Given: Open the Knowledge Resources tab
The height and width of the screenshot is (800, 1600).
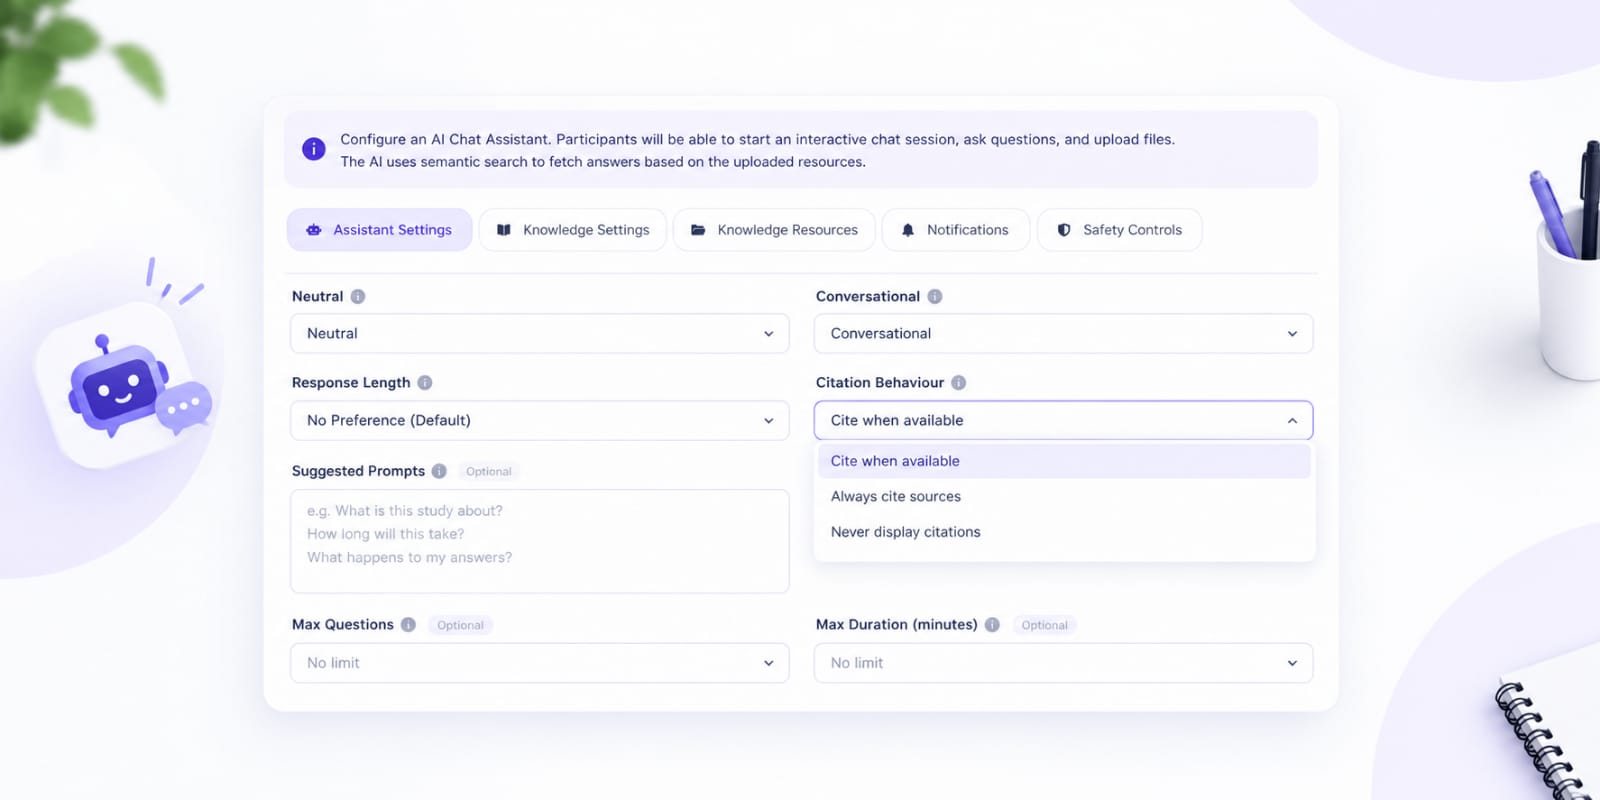Looking at the screenshot, I should click(774, 230).
